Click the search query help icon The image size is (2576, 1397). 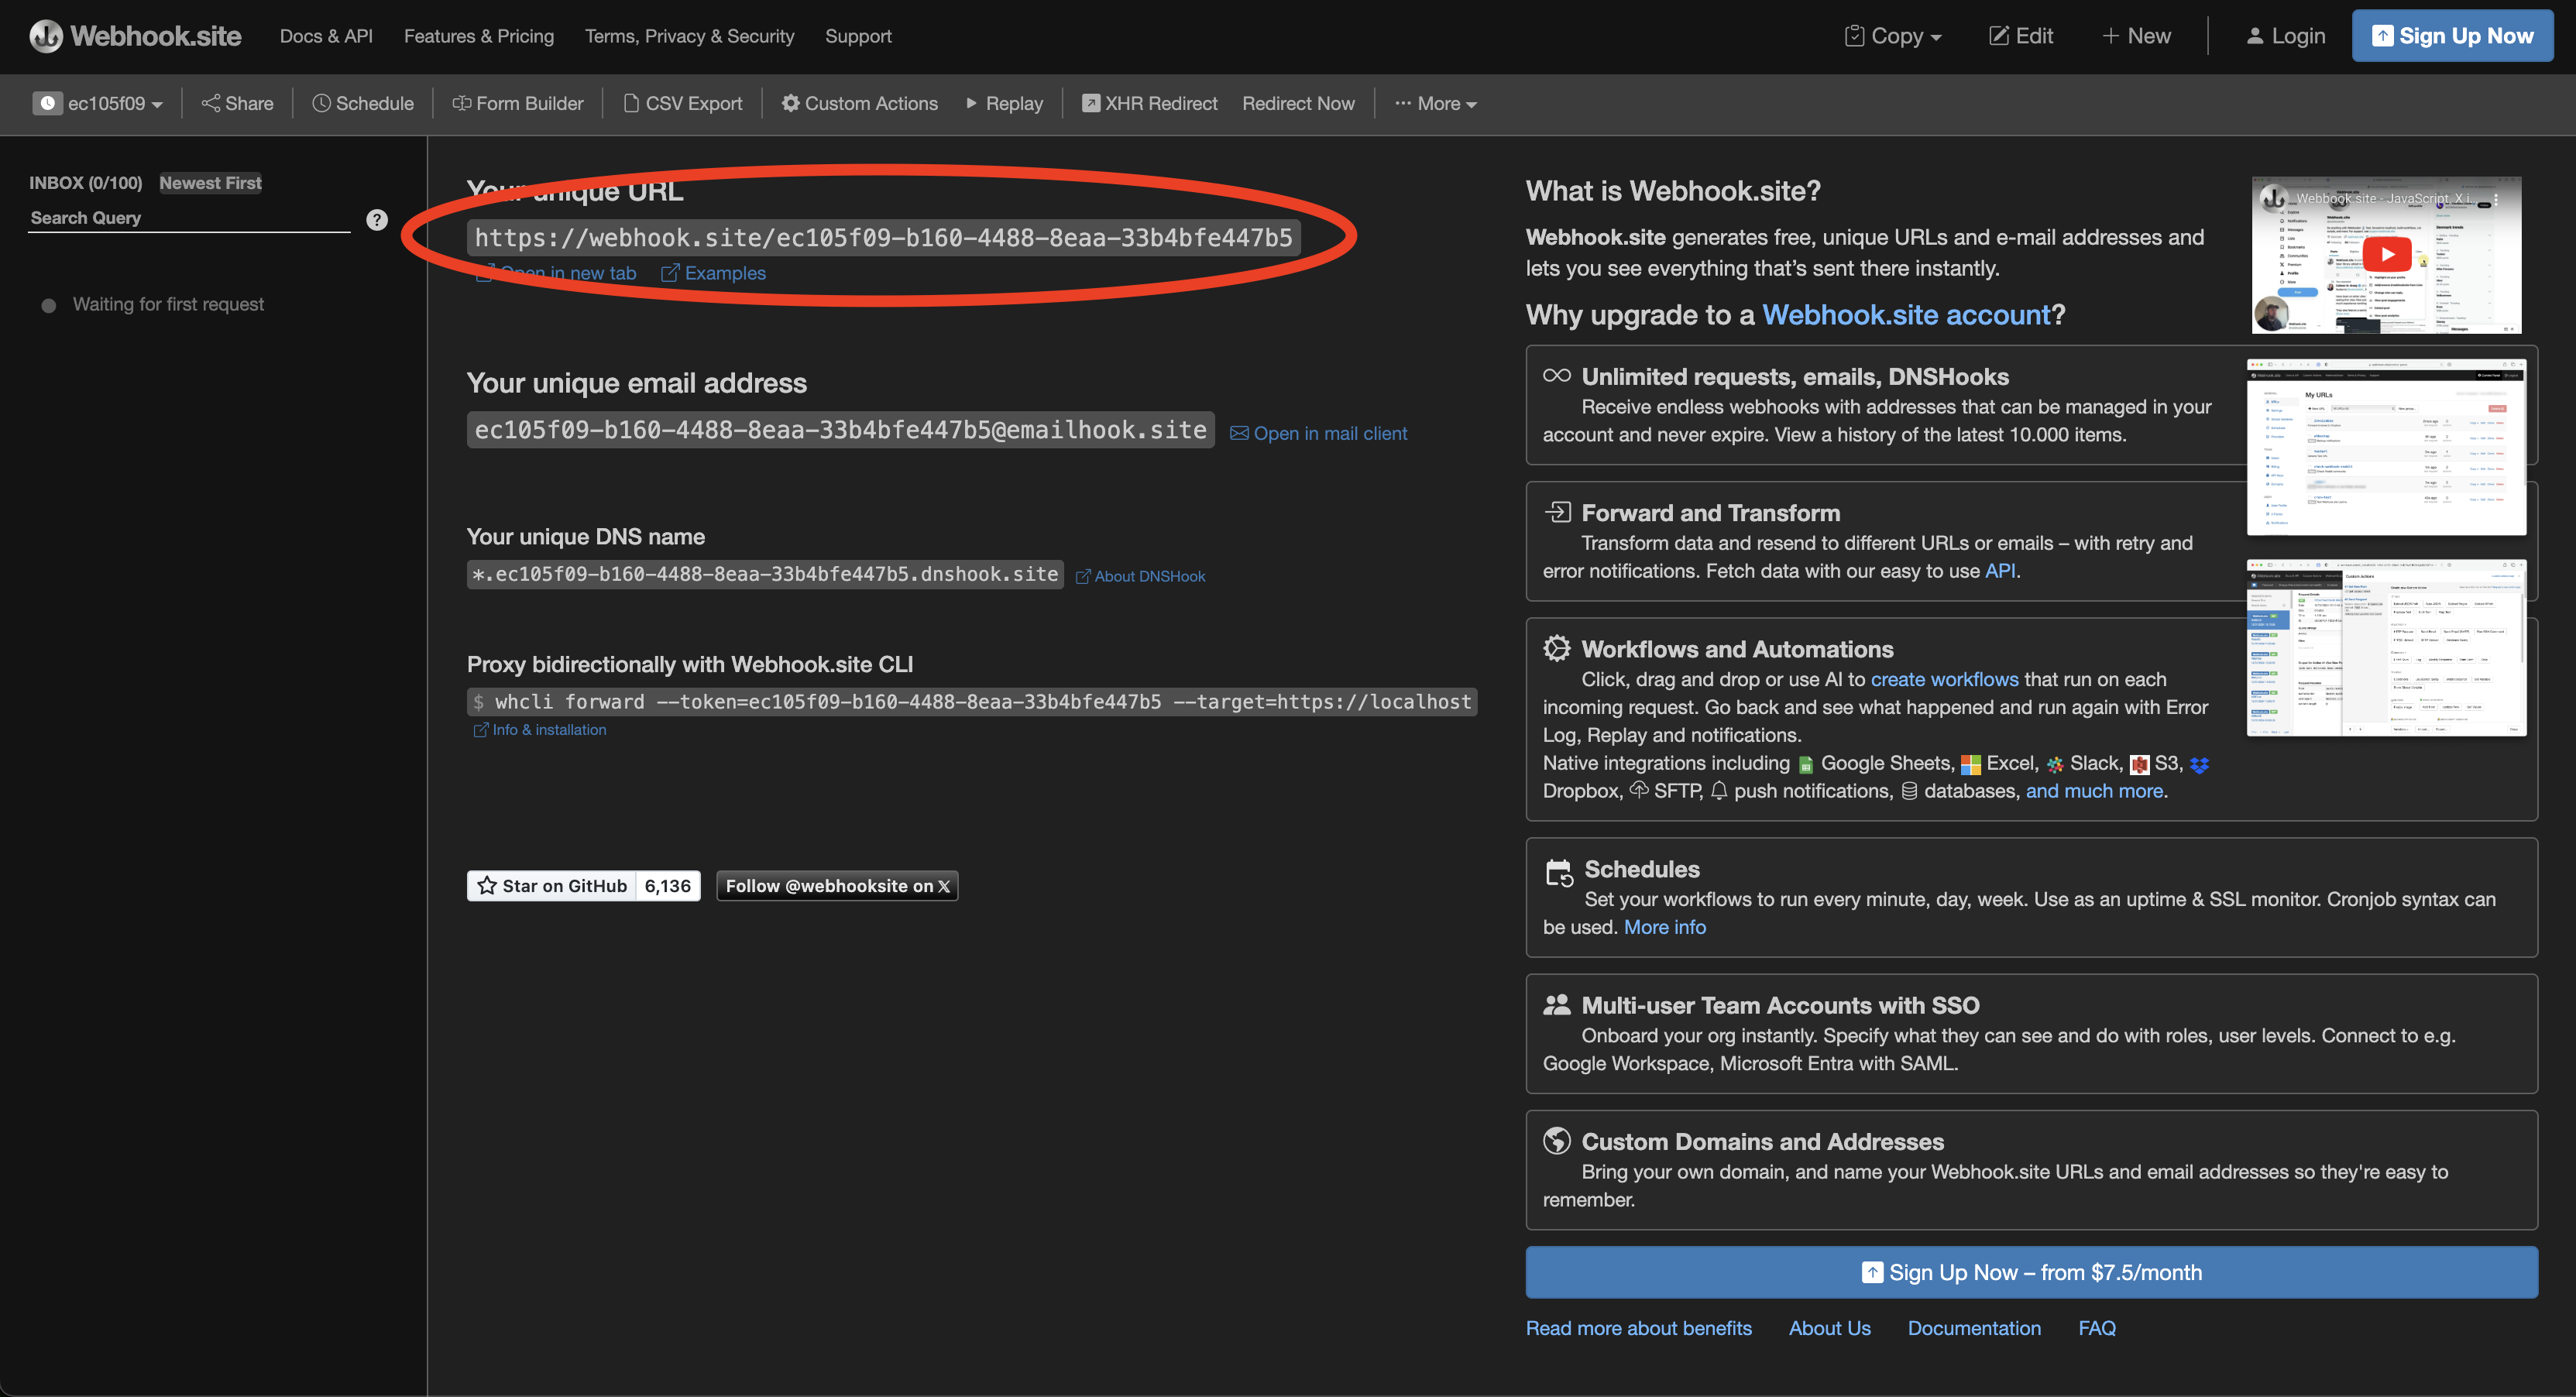[x=377, y=220]
